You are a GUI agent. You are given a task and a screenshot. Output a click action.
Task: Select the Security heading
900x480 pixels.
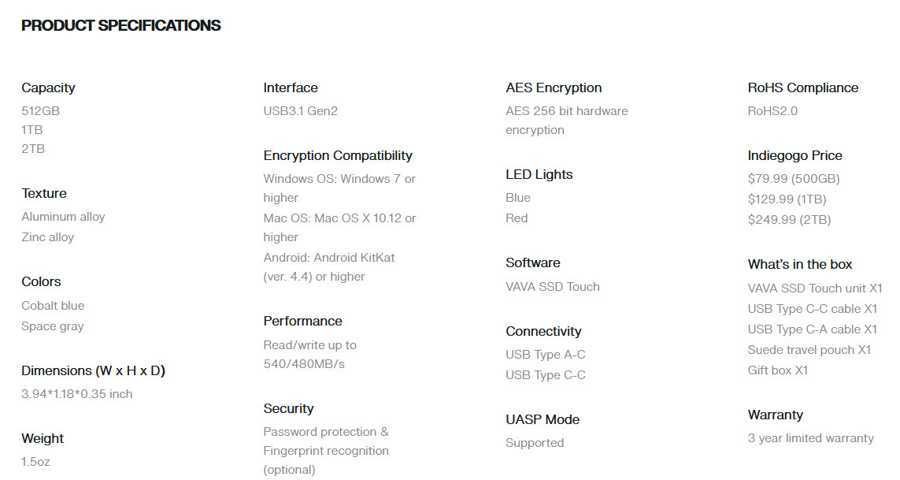pos(288,409)
